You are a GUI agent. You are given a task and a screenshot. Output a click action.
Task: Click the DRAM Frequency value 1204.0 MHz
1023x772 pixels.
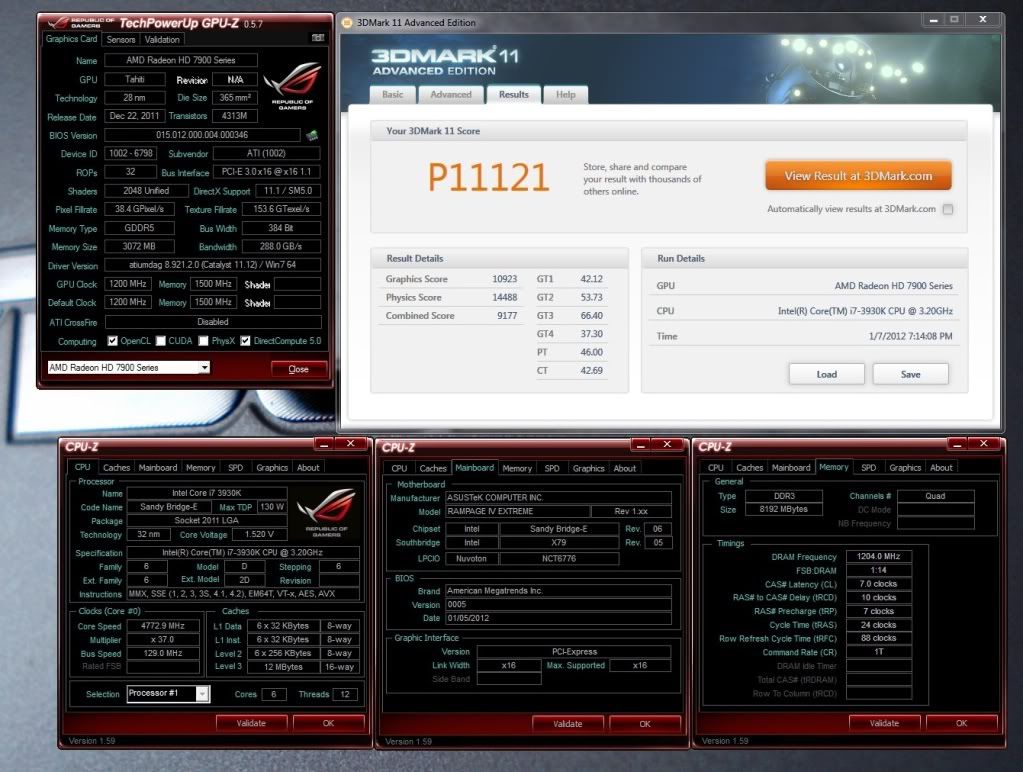(x=879, y=557)
